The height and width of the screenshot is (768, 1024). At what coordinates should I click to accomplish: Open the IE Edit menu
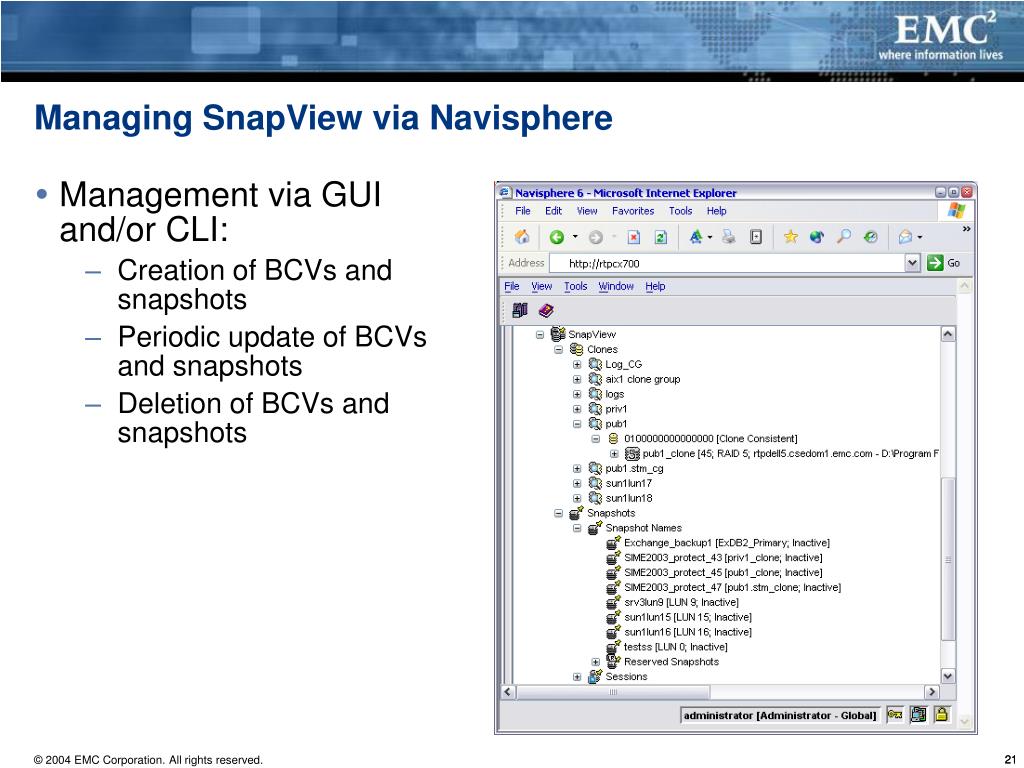[553, 211]
